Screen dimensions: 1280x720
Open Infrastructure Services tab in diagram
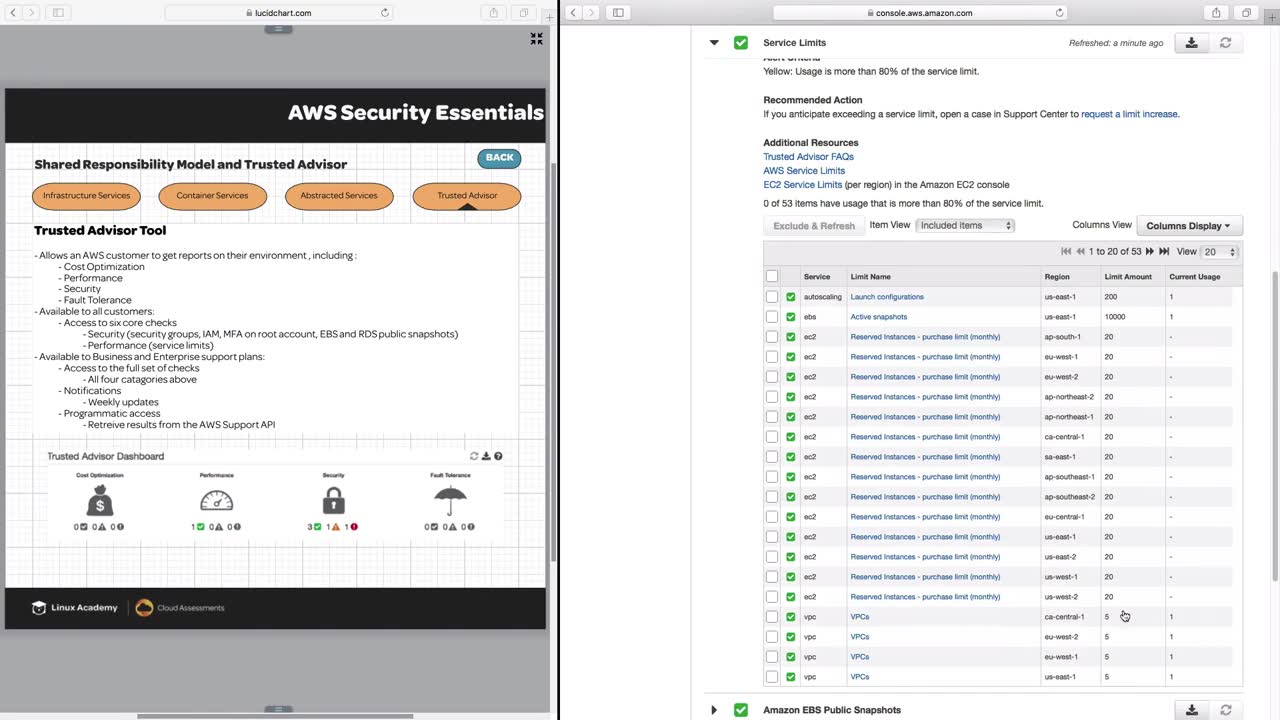click(x=86, y=196)
